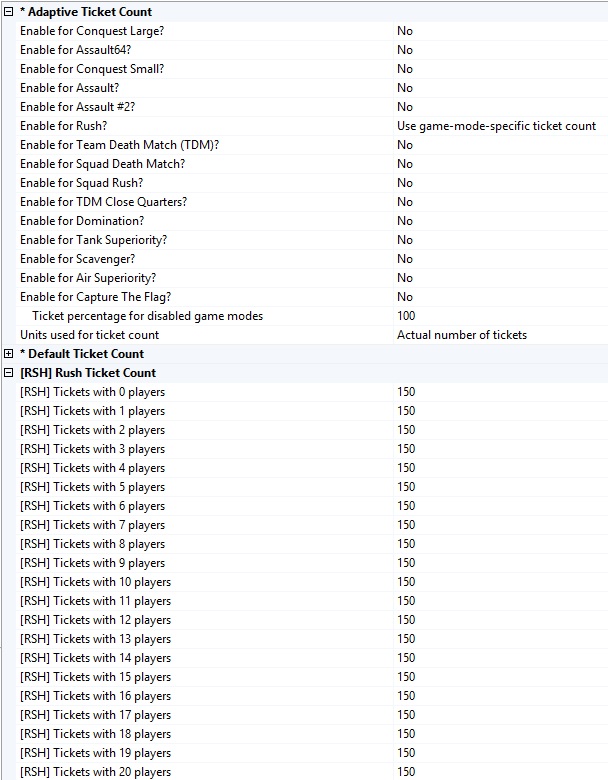
Task: Click the Enable for Squad Rush value
Action: [x=405, y=183]
